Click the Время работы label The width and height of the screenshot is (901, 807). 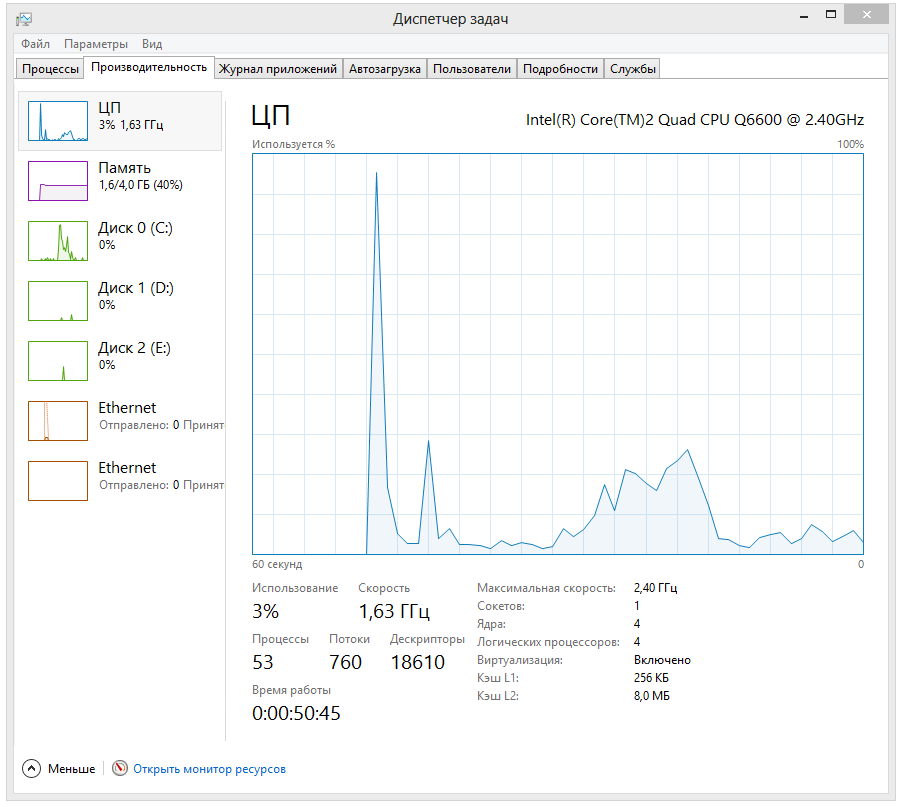[x=291, y=690]
